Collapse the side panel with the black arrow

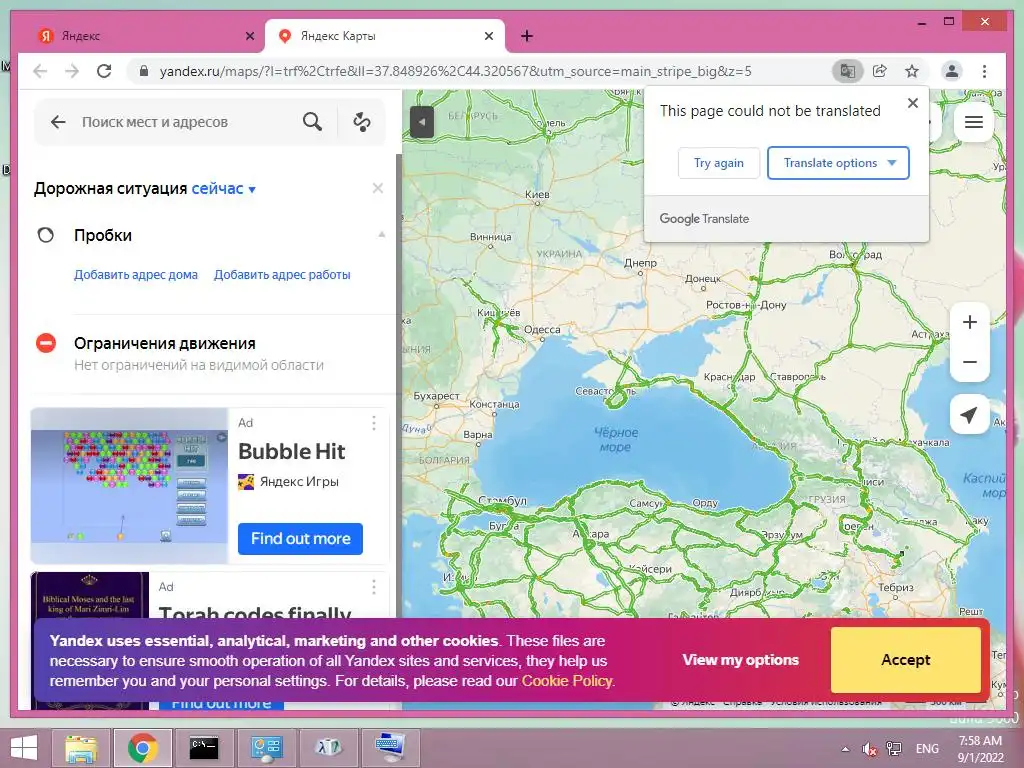pos(422,121)
